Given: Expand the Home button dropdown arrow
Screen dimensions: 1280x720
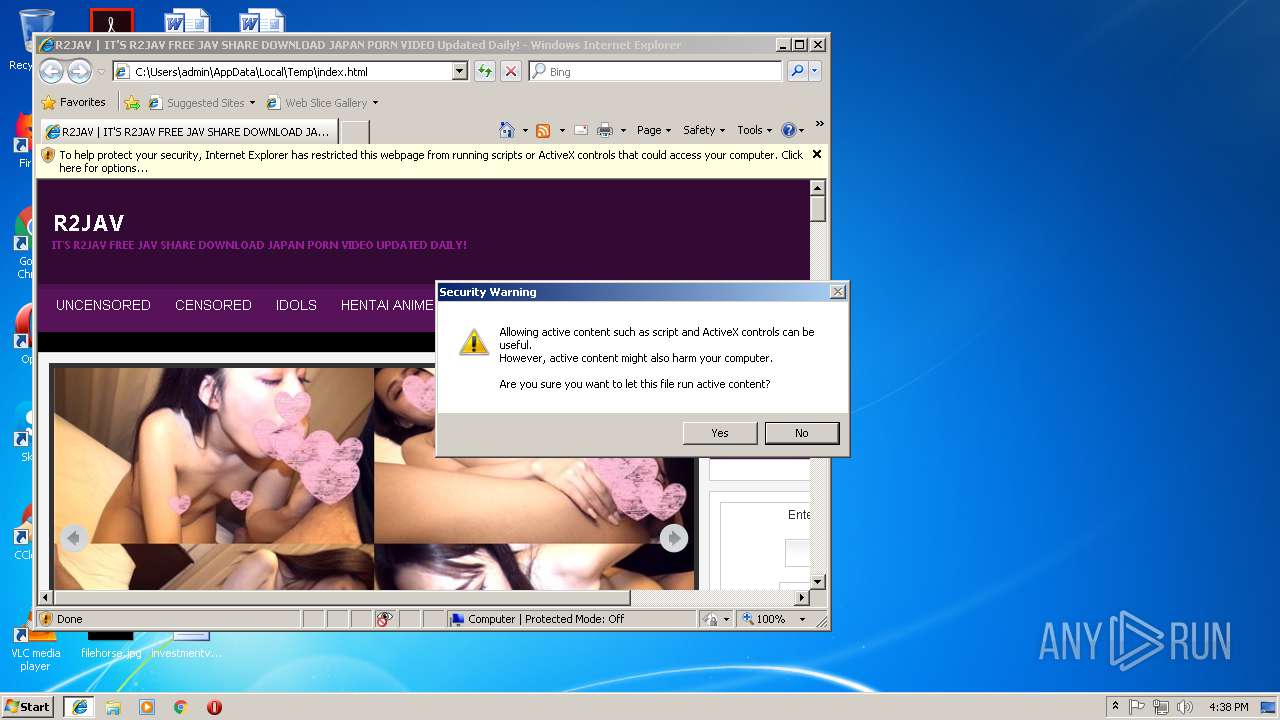Looking at the screenshot, I should point(524,130).
